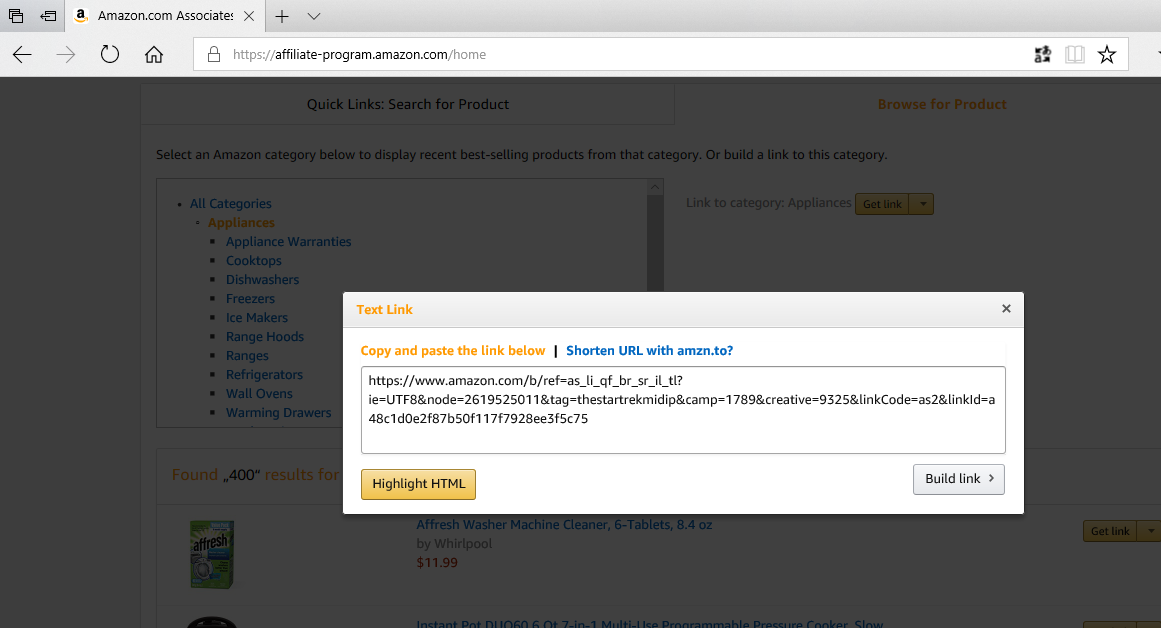Viewport: 1161px width, 628px height.
Task: Open dropdown beside Affresh product Get link
Action: (1150, 531)
